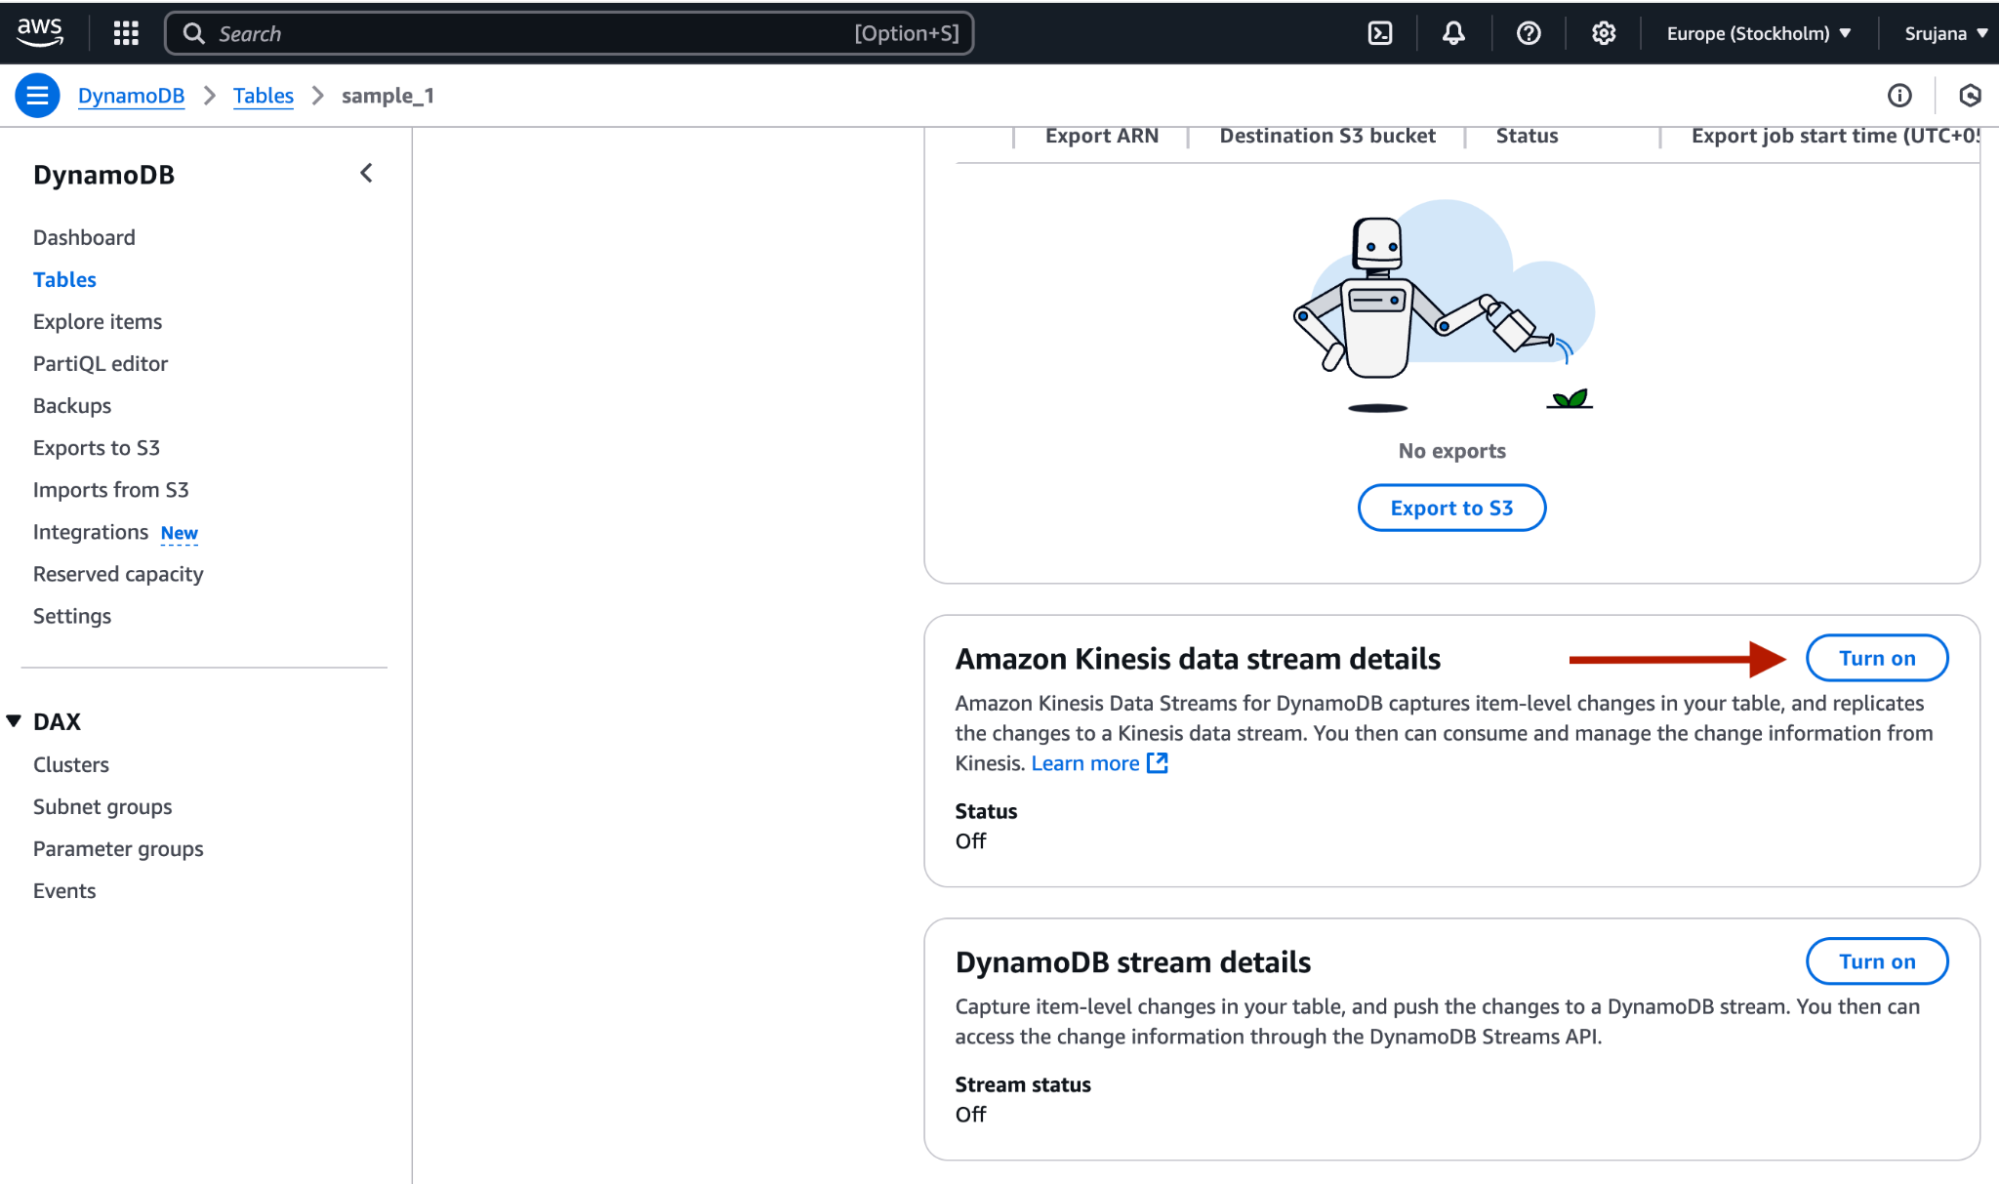Open the AWS services grid menu
The height and width of the screenshot is (1184, 1999).
tap(126, 33)
